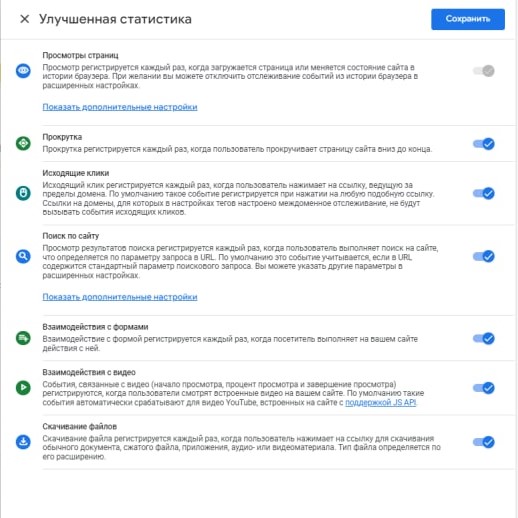Click the magnifier icon for Поиск по сайту

click(x=23, y=256)
